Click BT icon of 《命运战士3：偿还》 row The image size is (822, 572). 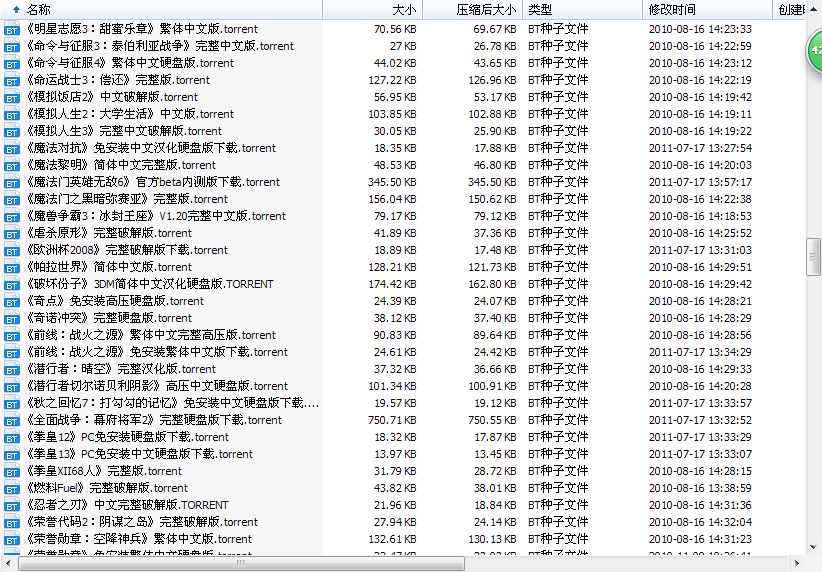[x=12, y=80]
